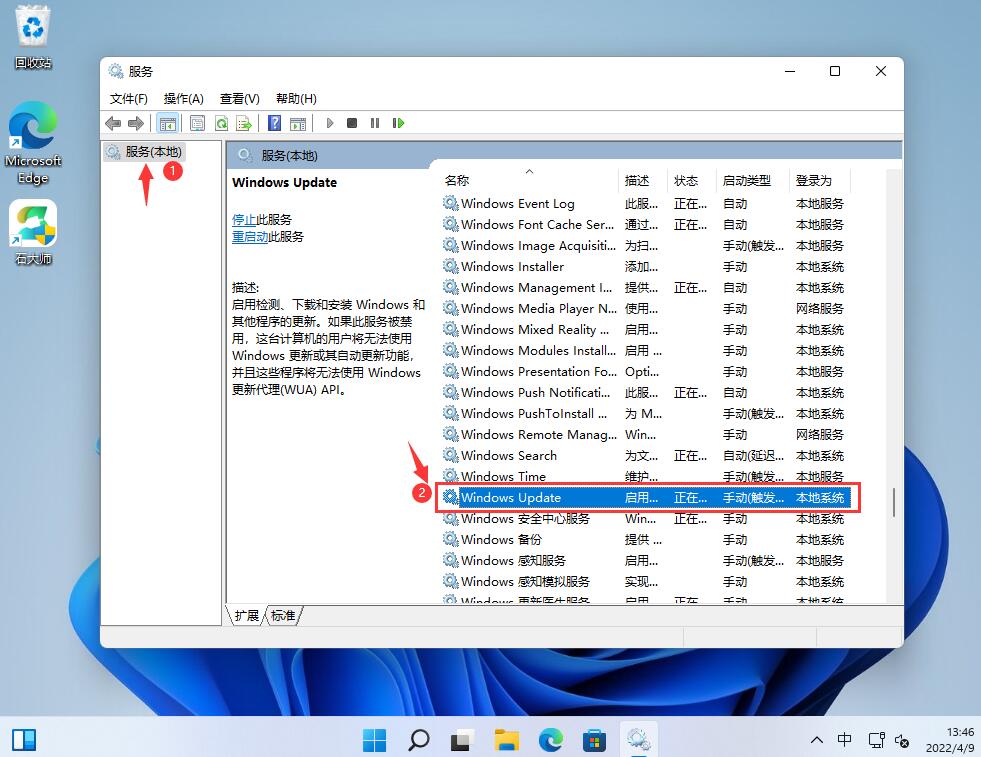Image resolution: width=981 pixels, height=757 pixels.
Task: Refresh the services list with the refresh icon
Action: (221, 122)
